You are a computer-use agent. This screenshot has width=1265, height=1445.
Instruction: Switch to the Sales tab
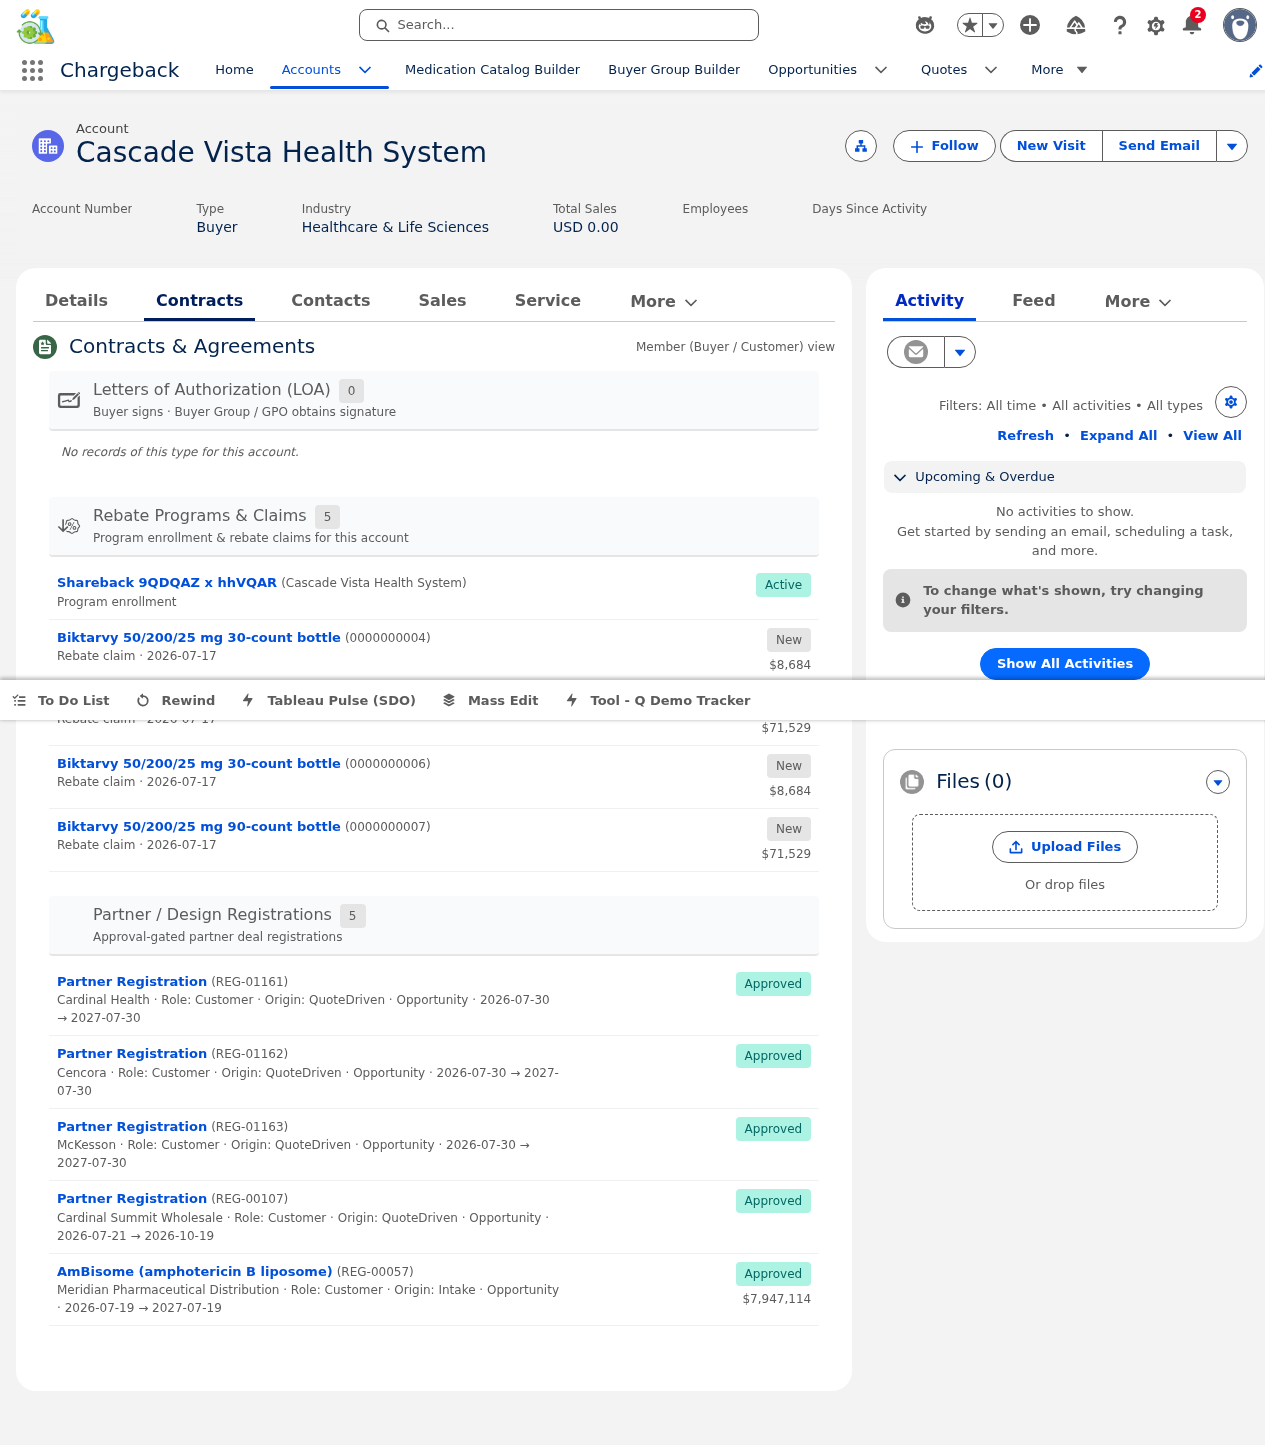coord(442,300)
